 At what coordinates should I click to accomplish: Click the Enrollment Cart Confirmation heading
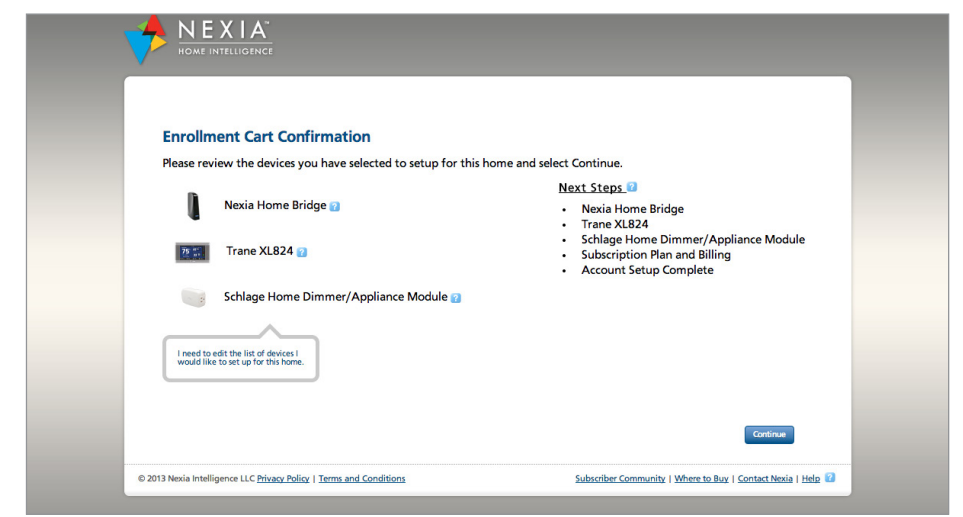(x=267, y=136)
